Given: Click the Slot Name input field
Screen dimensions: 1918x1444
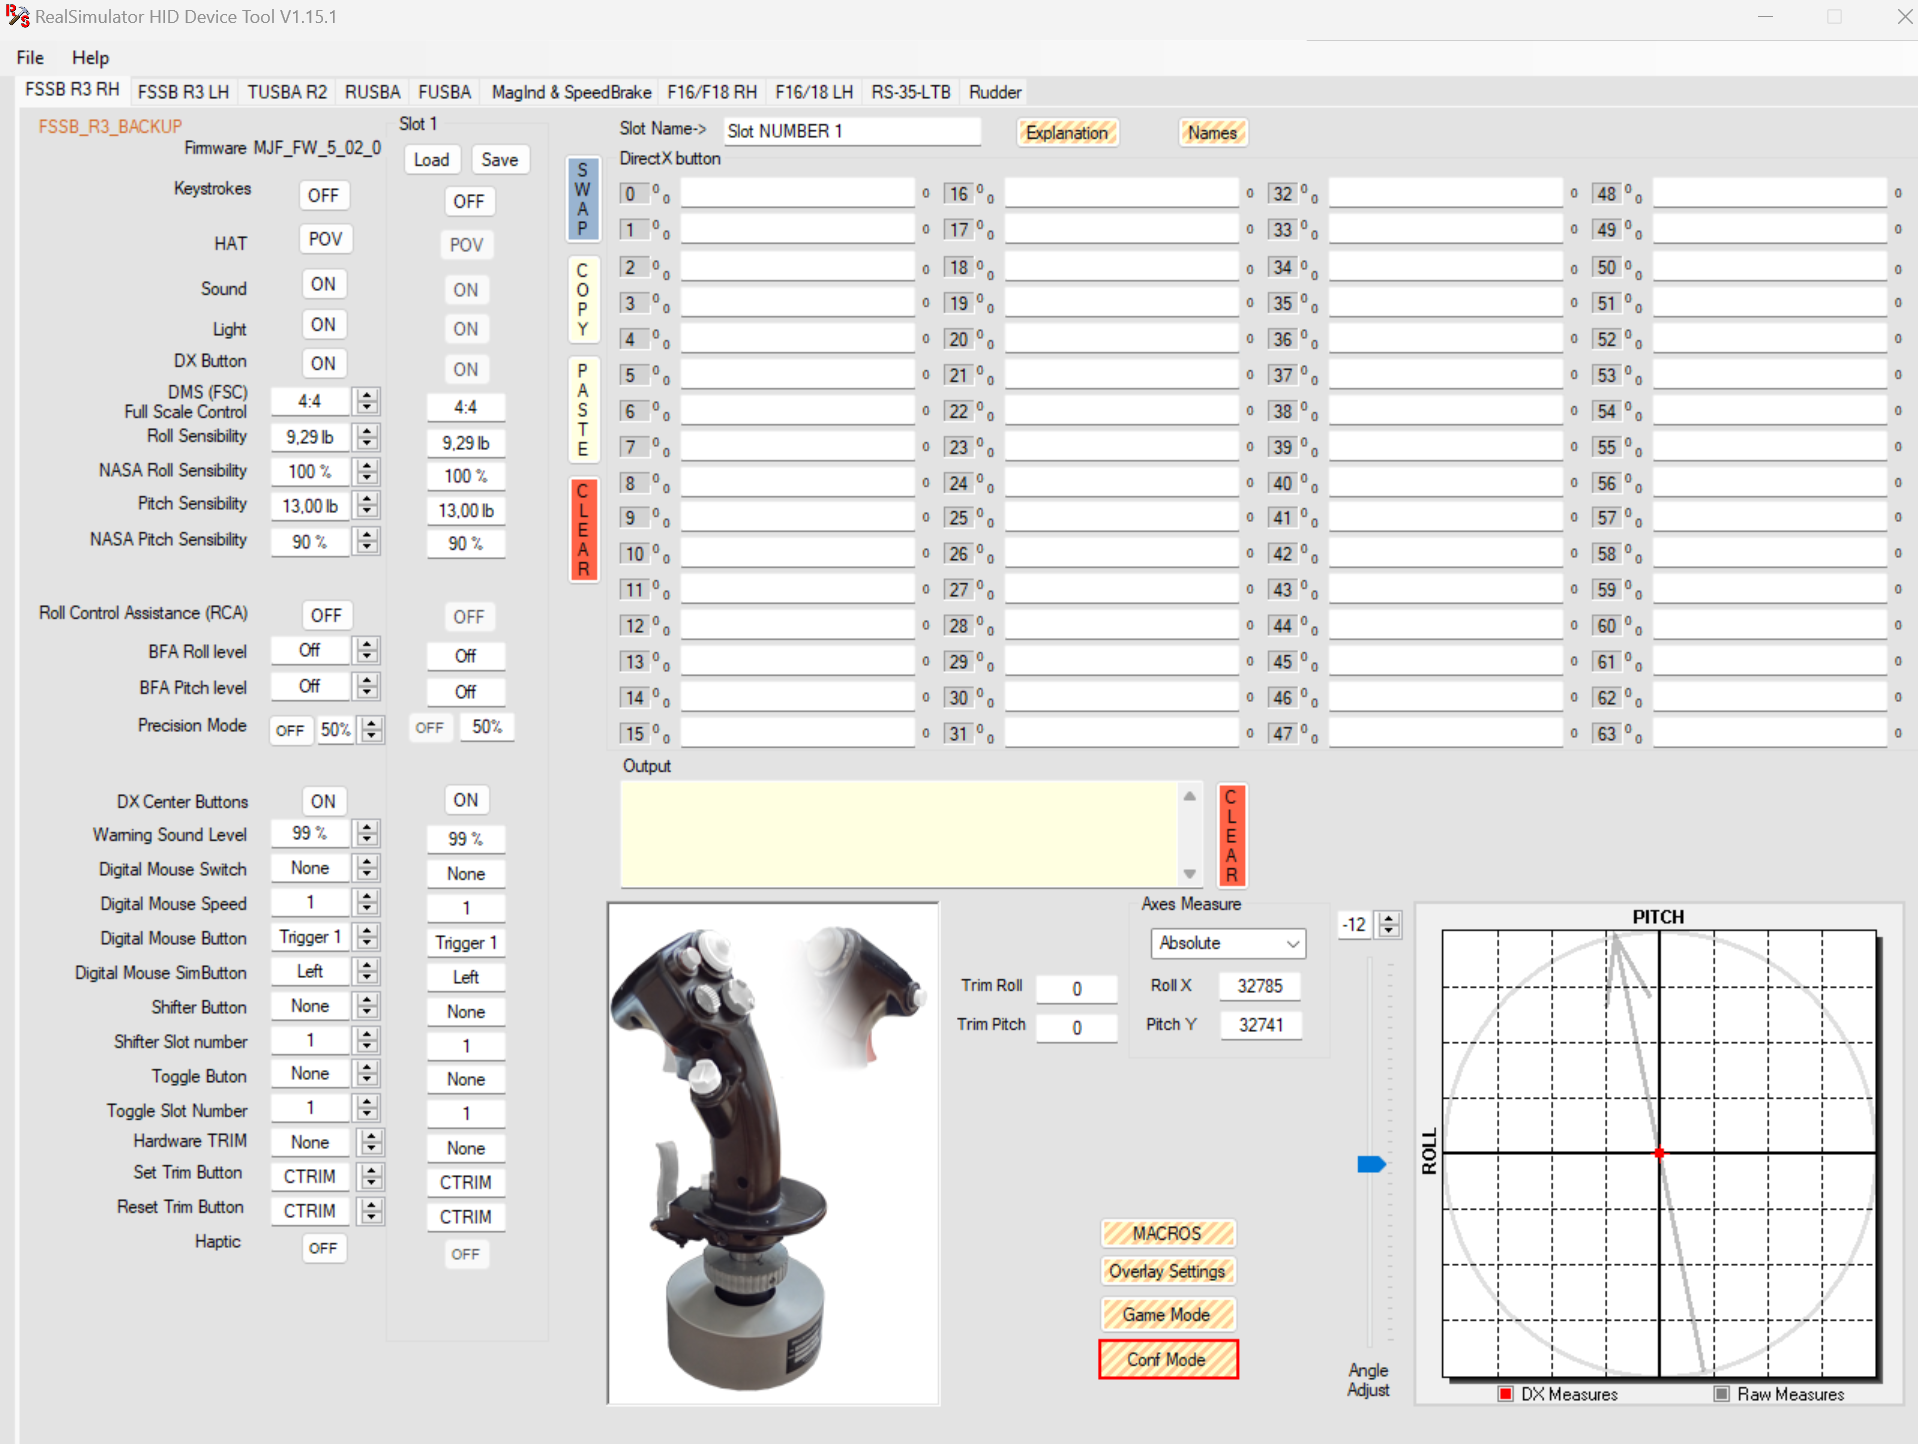Looking at the screenshot, I should click(852, 131).
